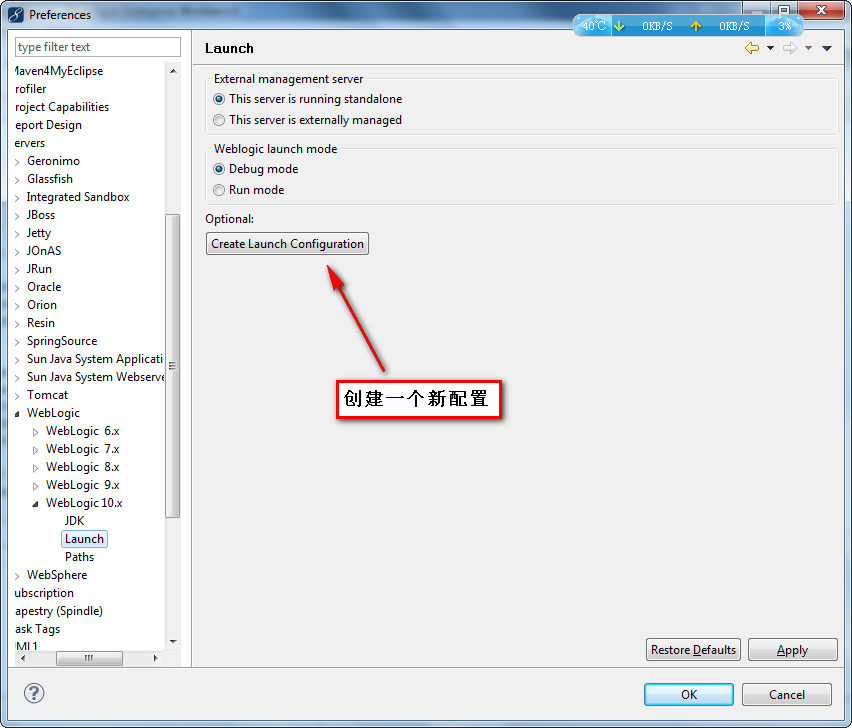Select This server is running standalone
Image resolution: width=852 pixels, height=728 pixels.
[308, 99]
